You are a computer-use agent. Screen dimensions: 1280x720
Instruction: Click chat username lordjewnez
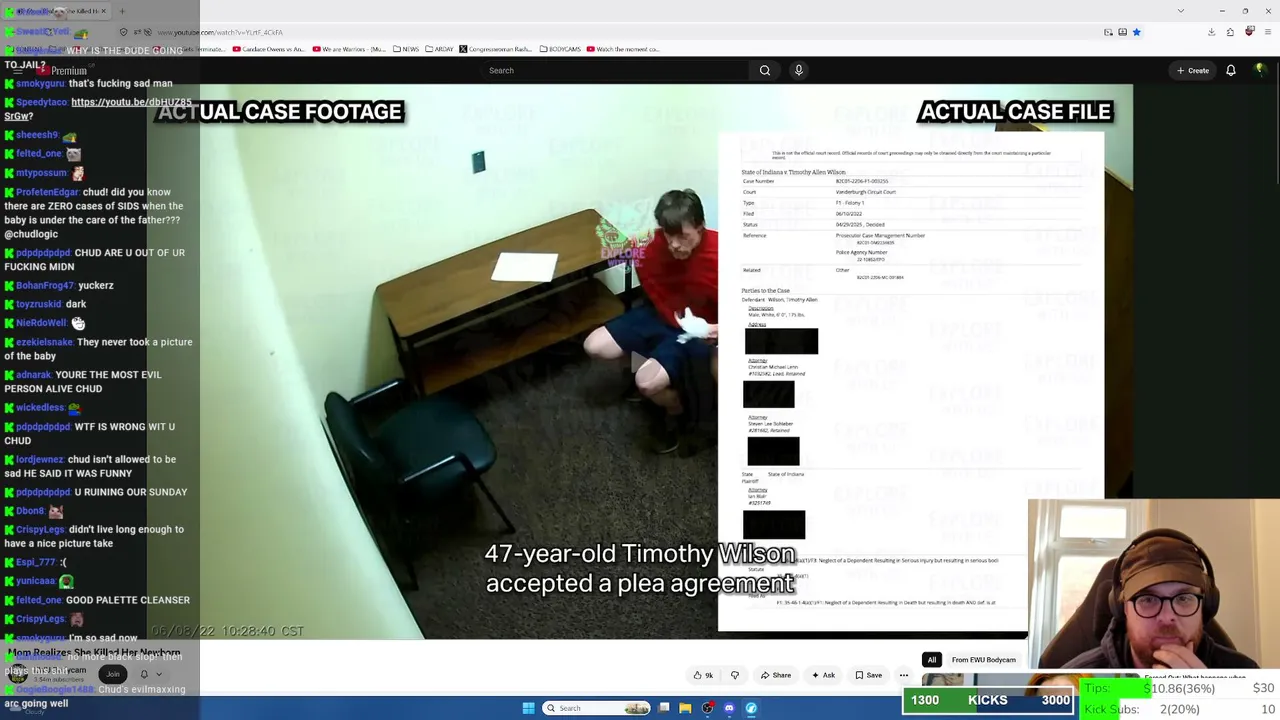(39, 460)
